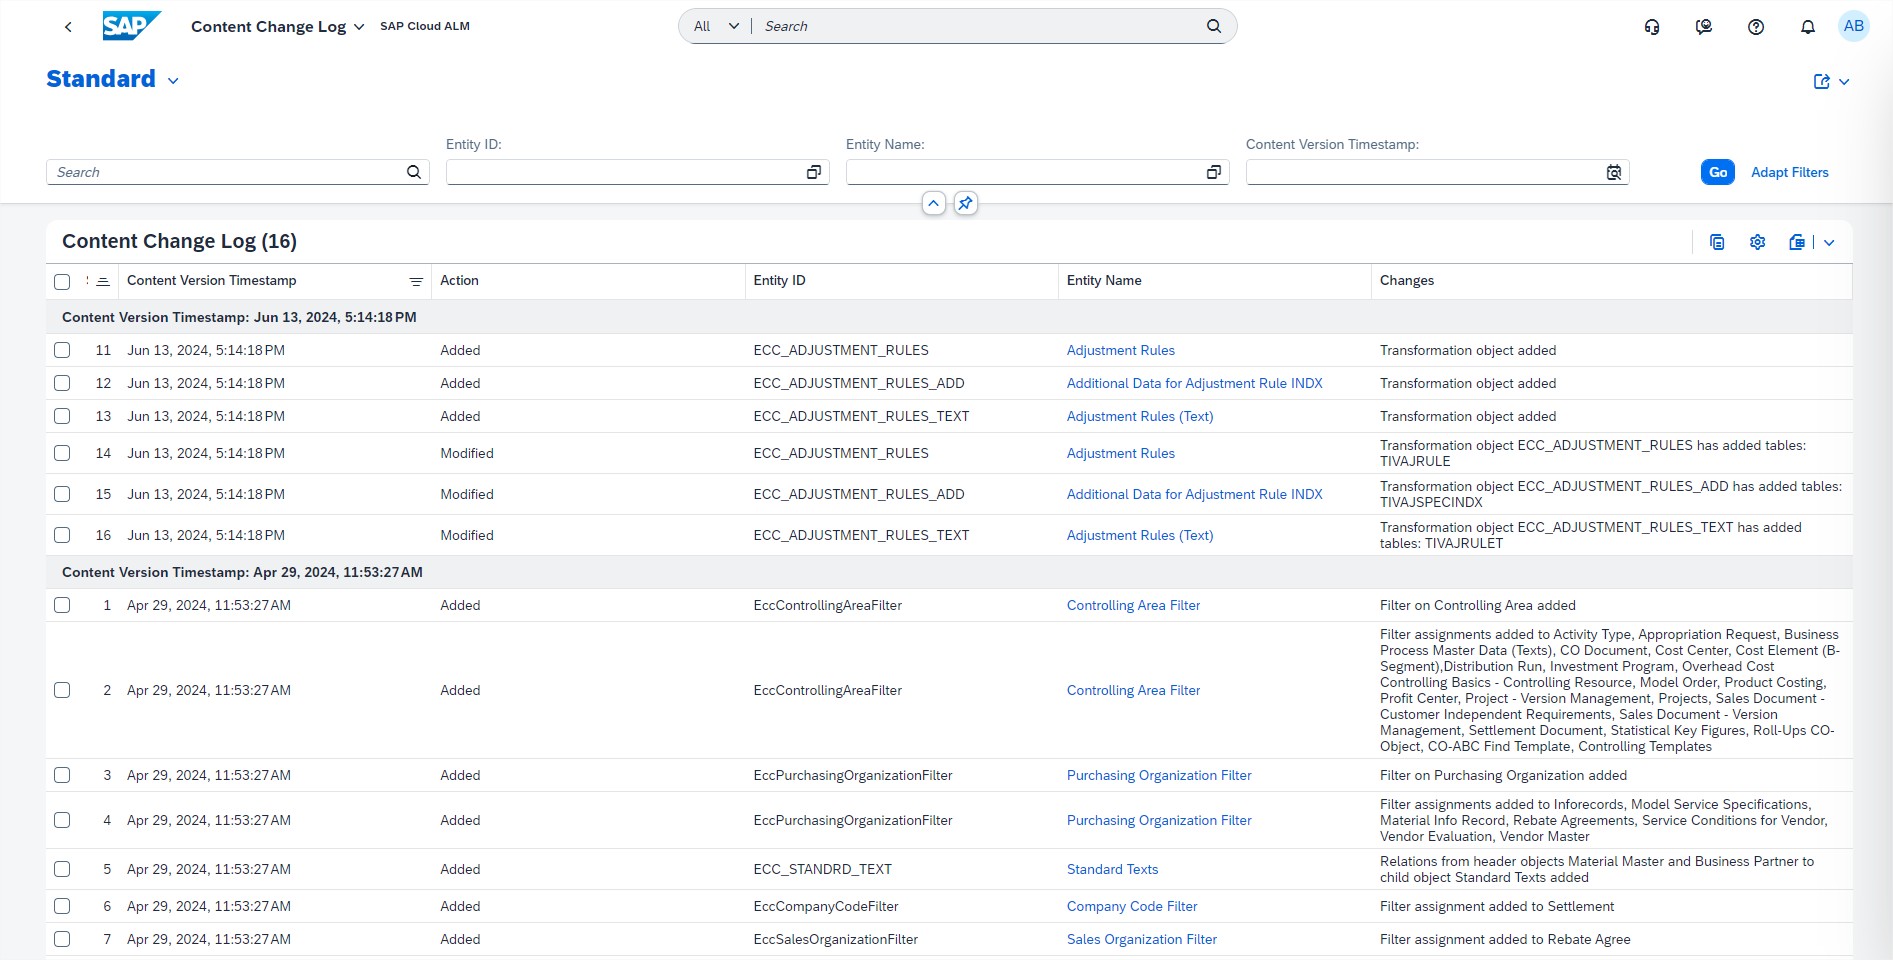Open the All search scope dropdown
Image resolution: width=1893 pixels, height=960 pixels.
(x=715, y=26)
